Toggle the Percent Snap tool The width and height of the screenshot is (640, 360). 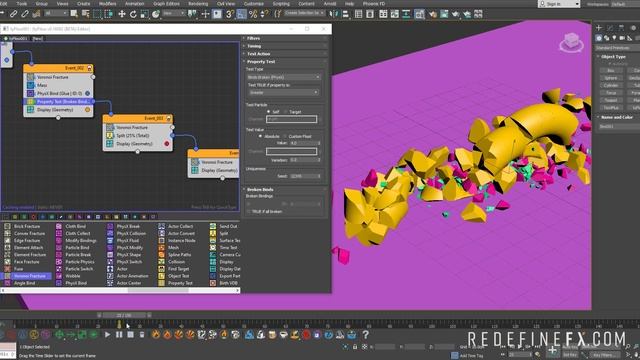coord(253,14)
